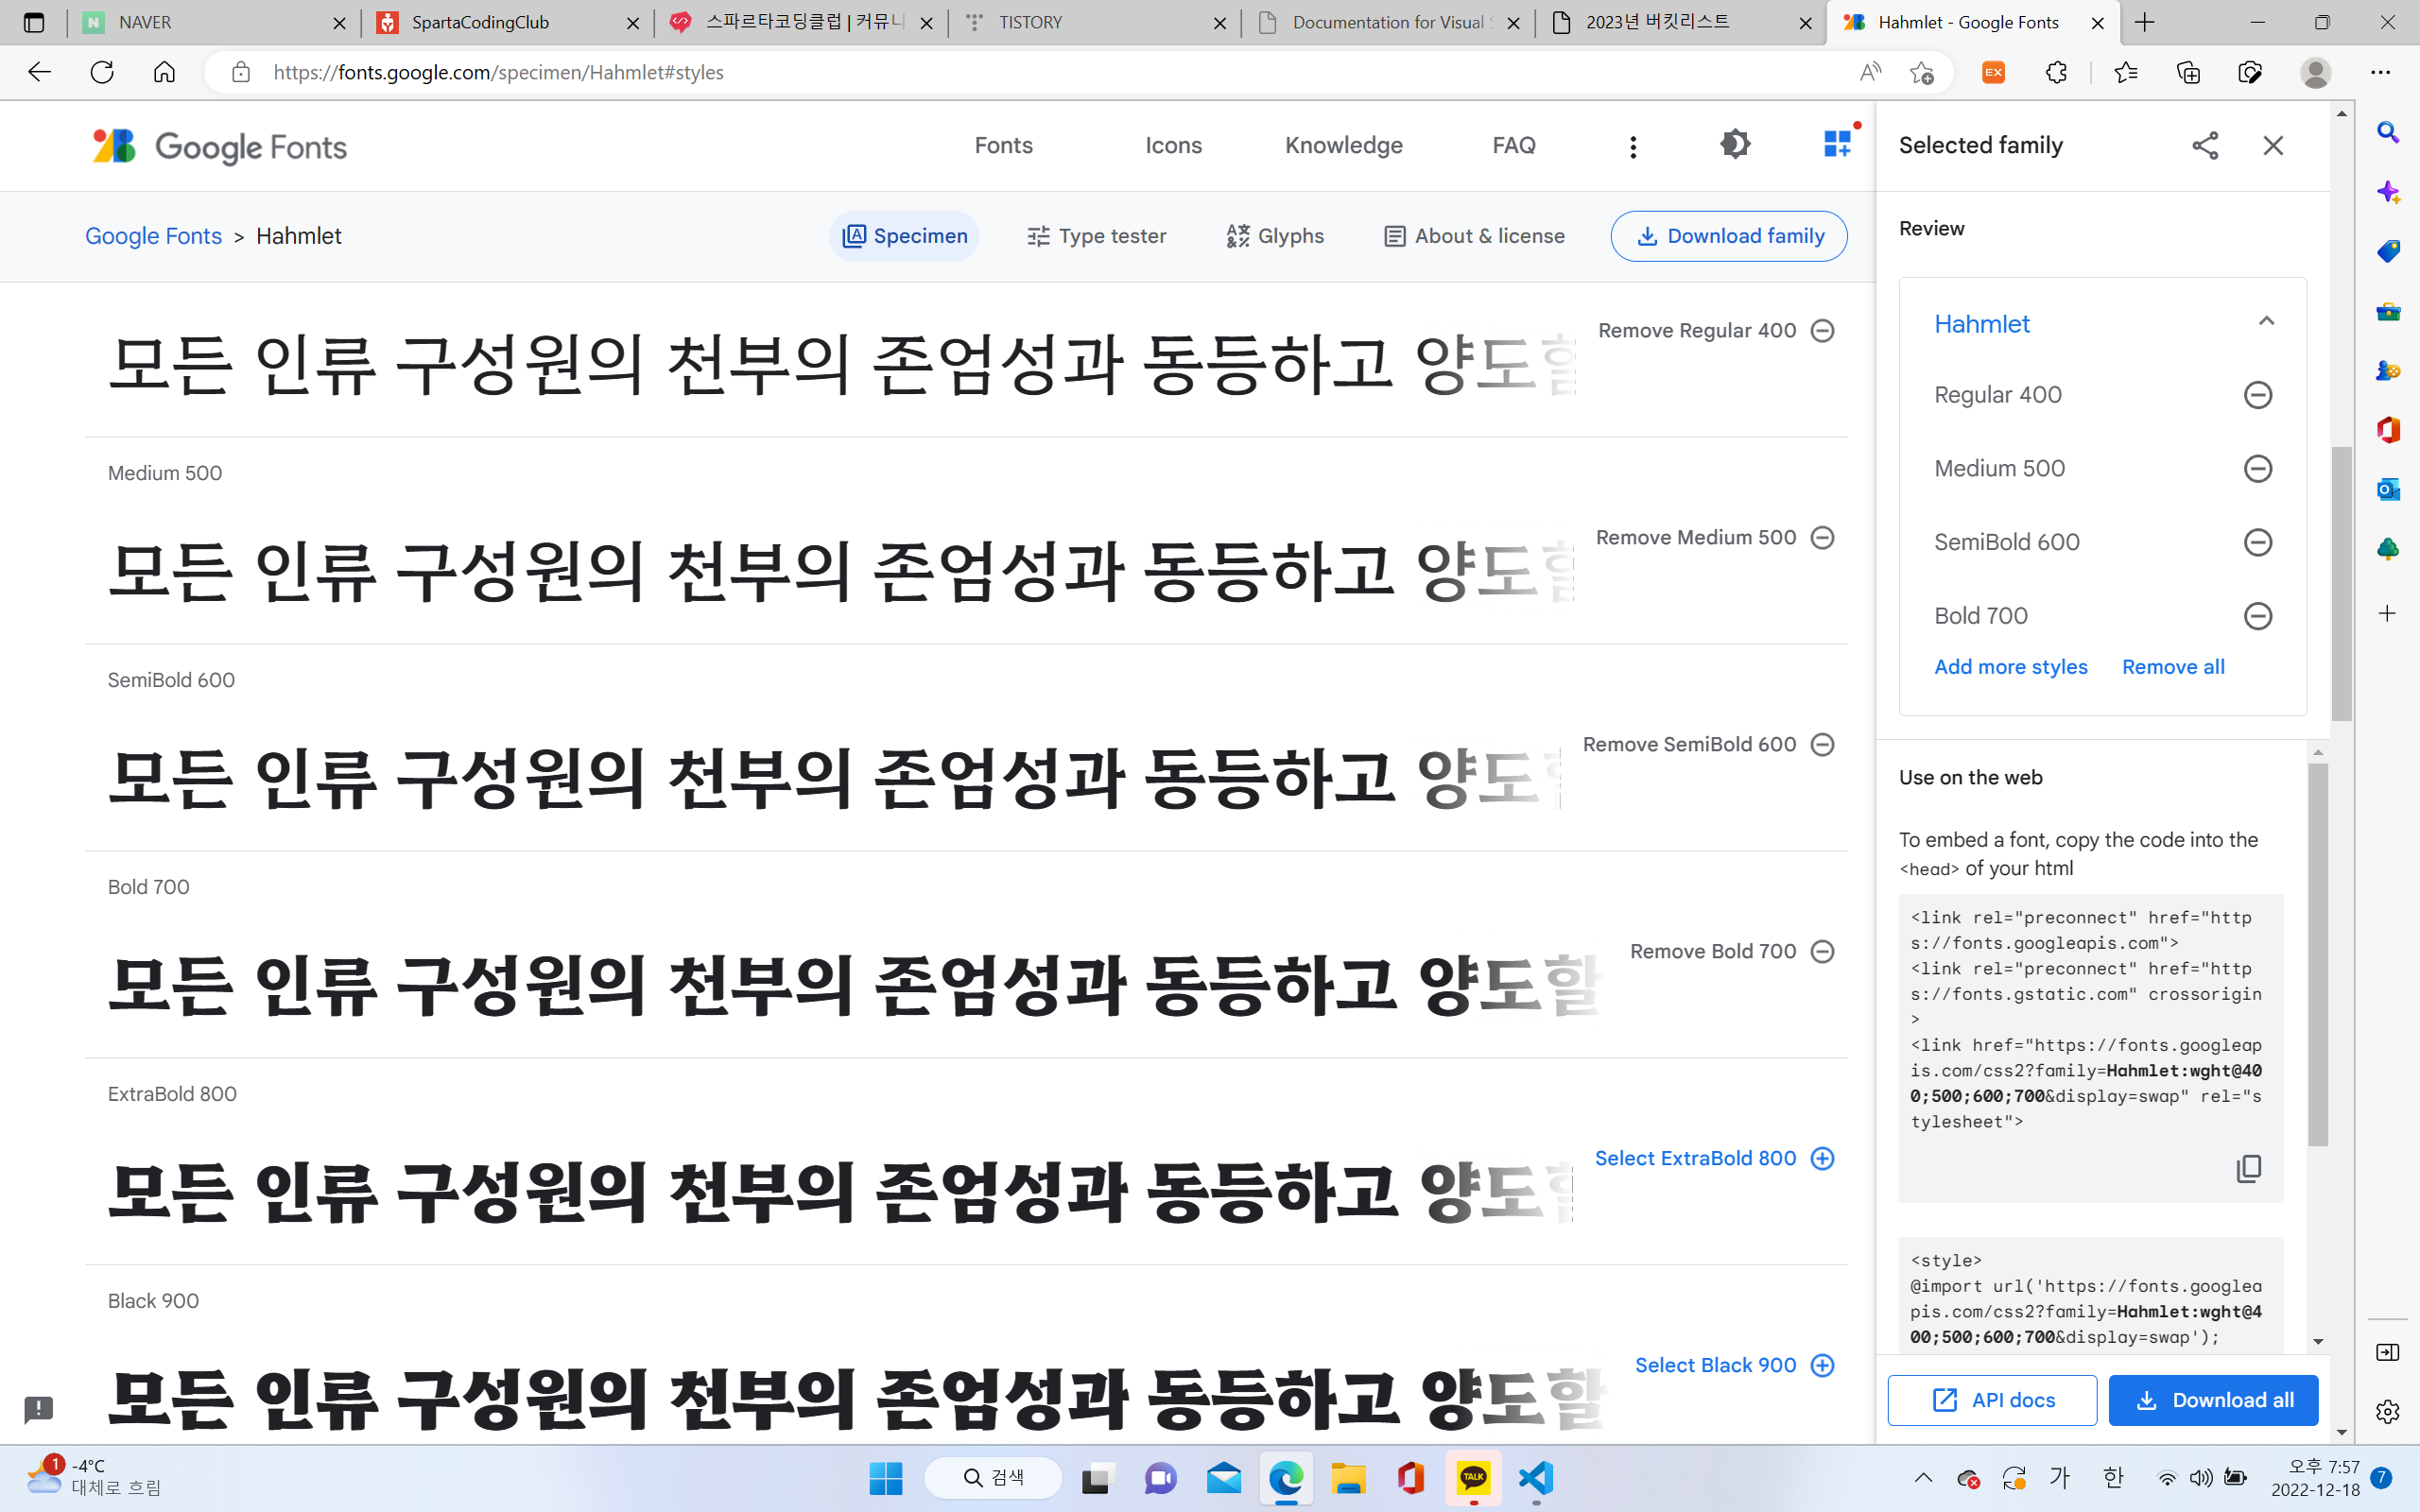The width and height of the screenshot is (2420, 1512).
Task: Open Office icon in Edge sidebar
Action: point(2388,430)
